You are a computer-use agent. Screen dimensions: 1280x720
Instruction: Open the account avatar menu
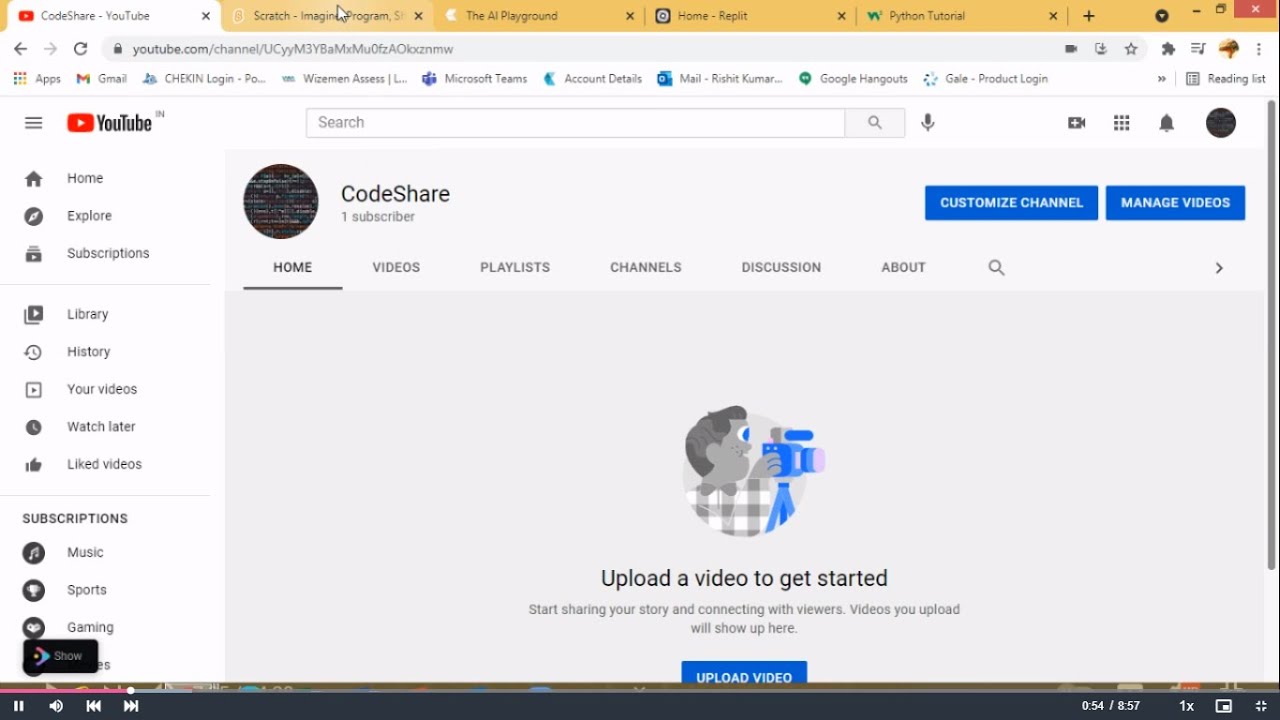coord(1221,123)
